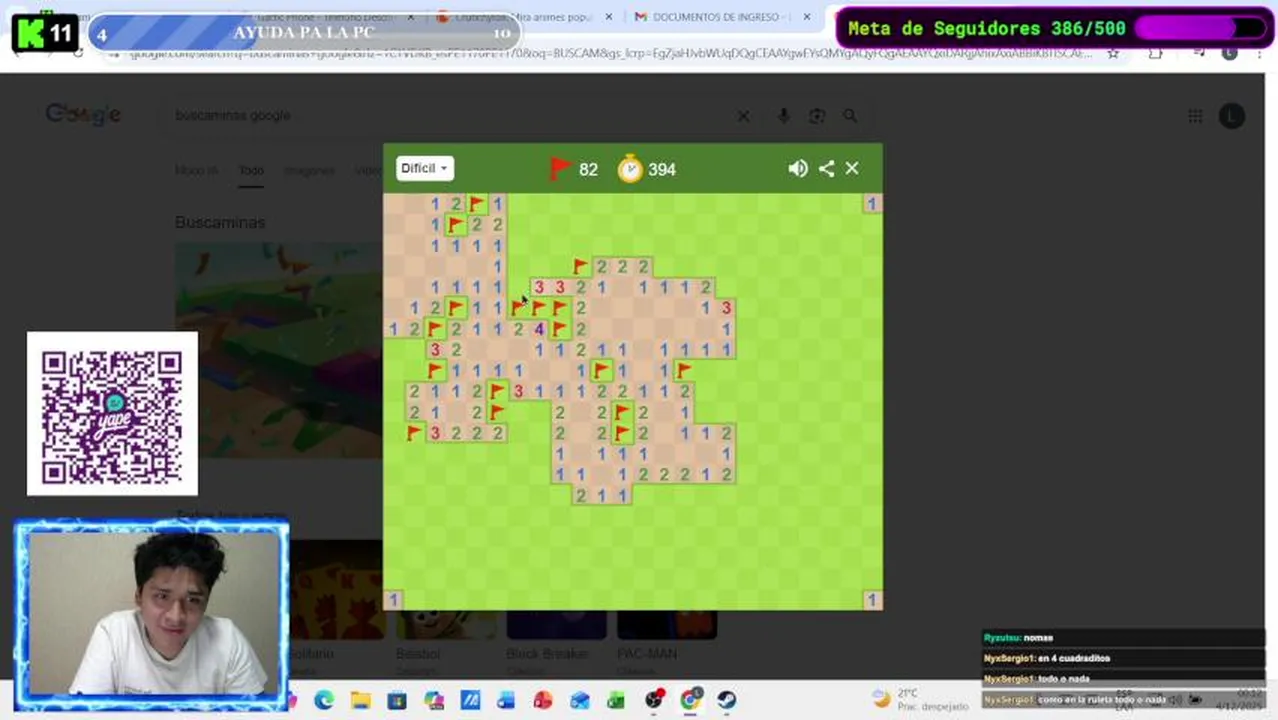Click the flag count value 82
Viewport: 1278px width, 720px height.
pyautogui.click(x=588, y=170)
